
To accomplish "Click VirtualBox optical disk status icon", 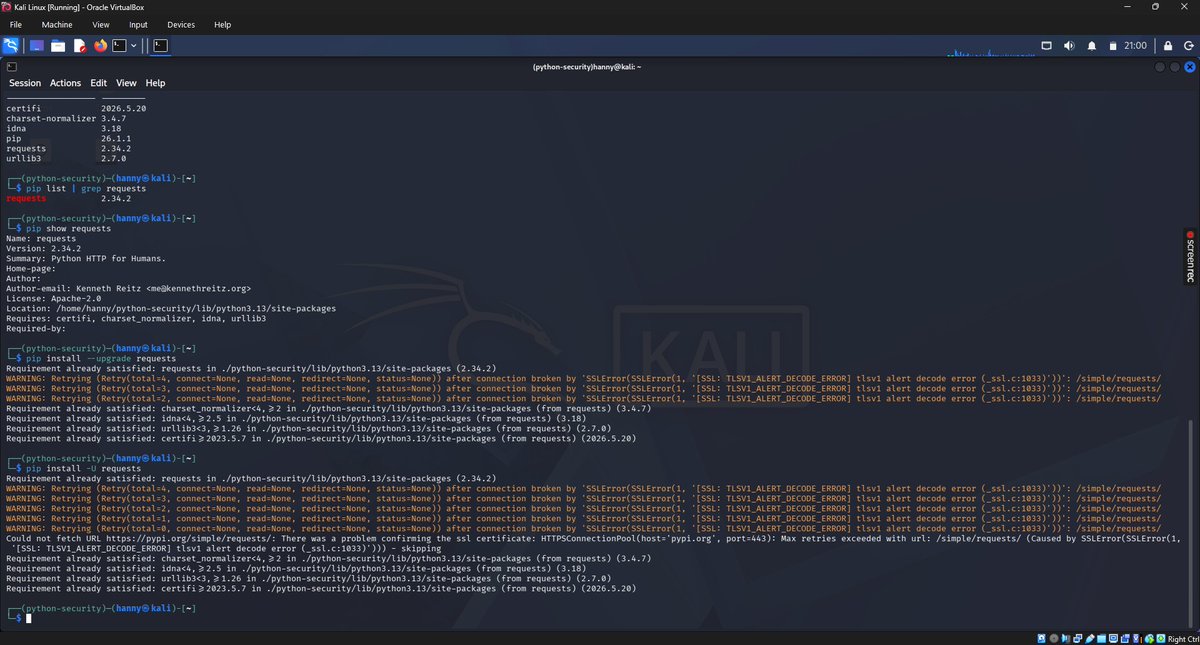I will click(1054, 639).
